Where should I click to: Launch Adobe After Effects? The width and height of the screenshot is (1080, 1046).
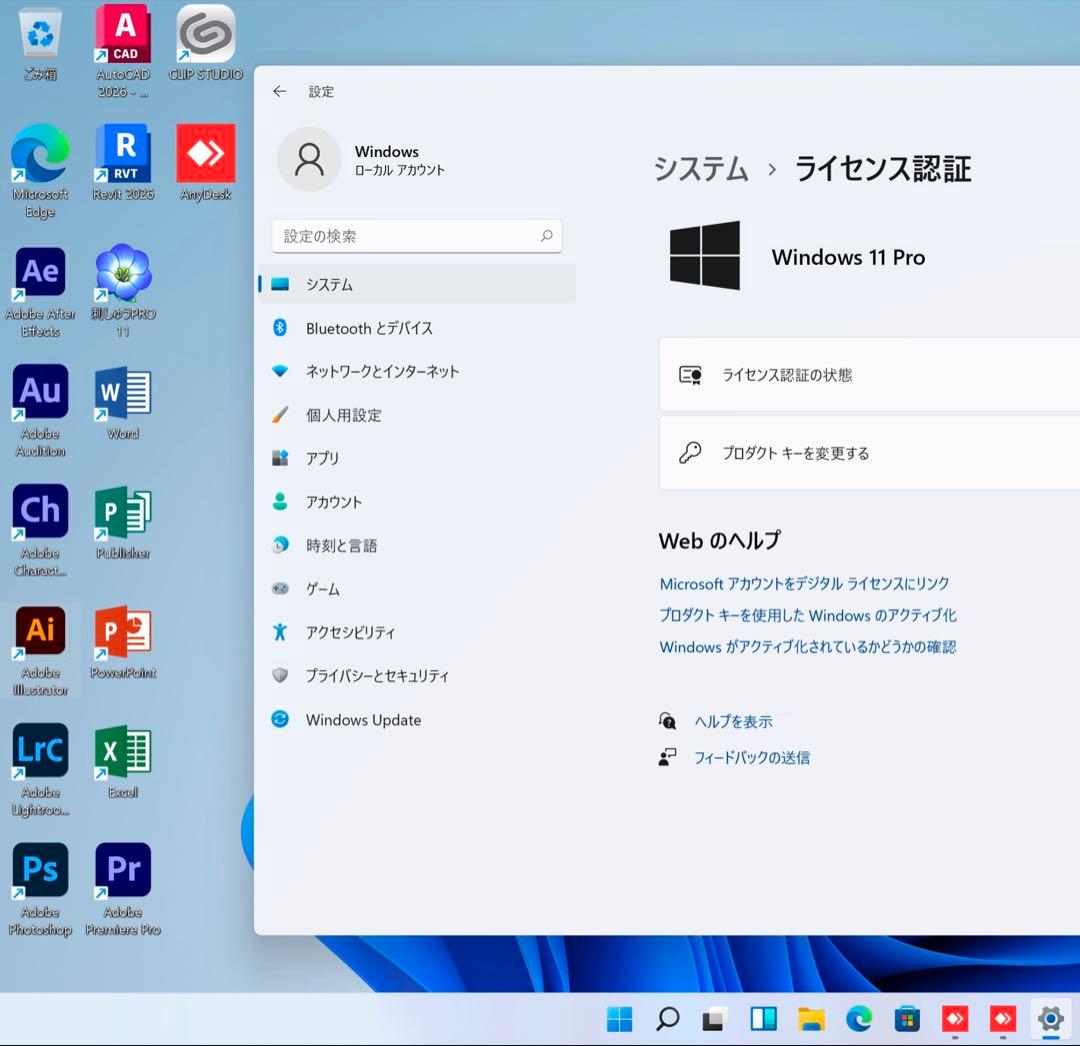(x=39, y=272)
